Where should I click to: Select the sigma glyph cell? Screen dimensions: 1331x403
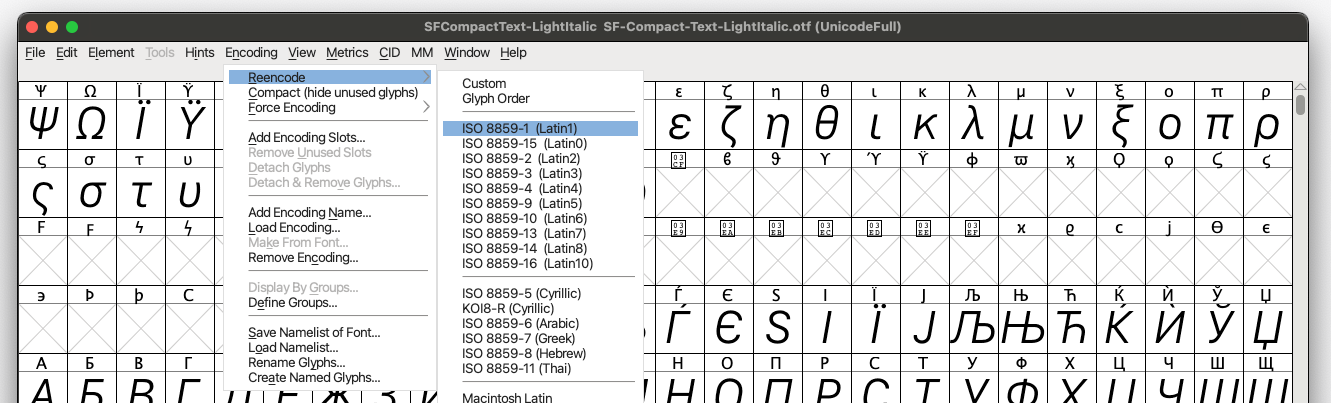[x=92, y=193]
